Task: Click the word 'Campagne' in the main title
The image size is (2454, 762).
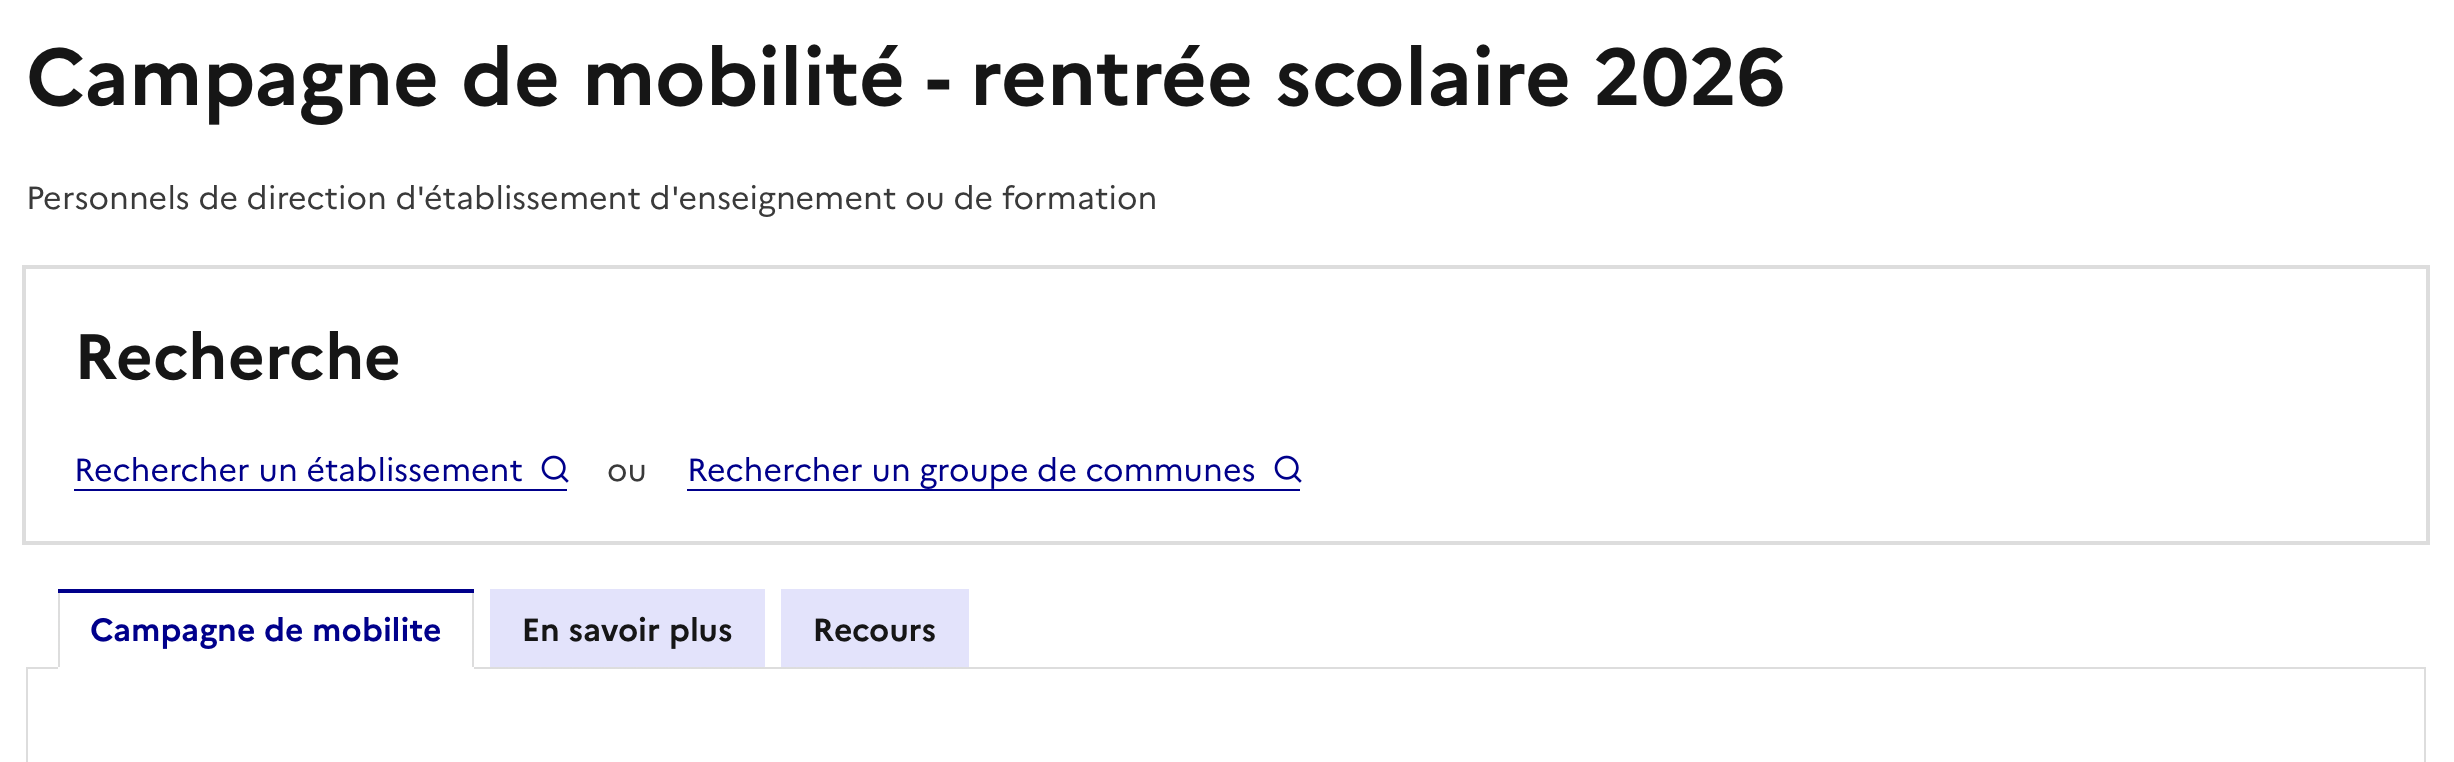Action: [x=232, y=80]
